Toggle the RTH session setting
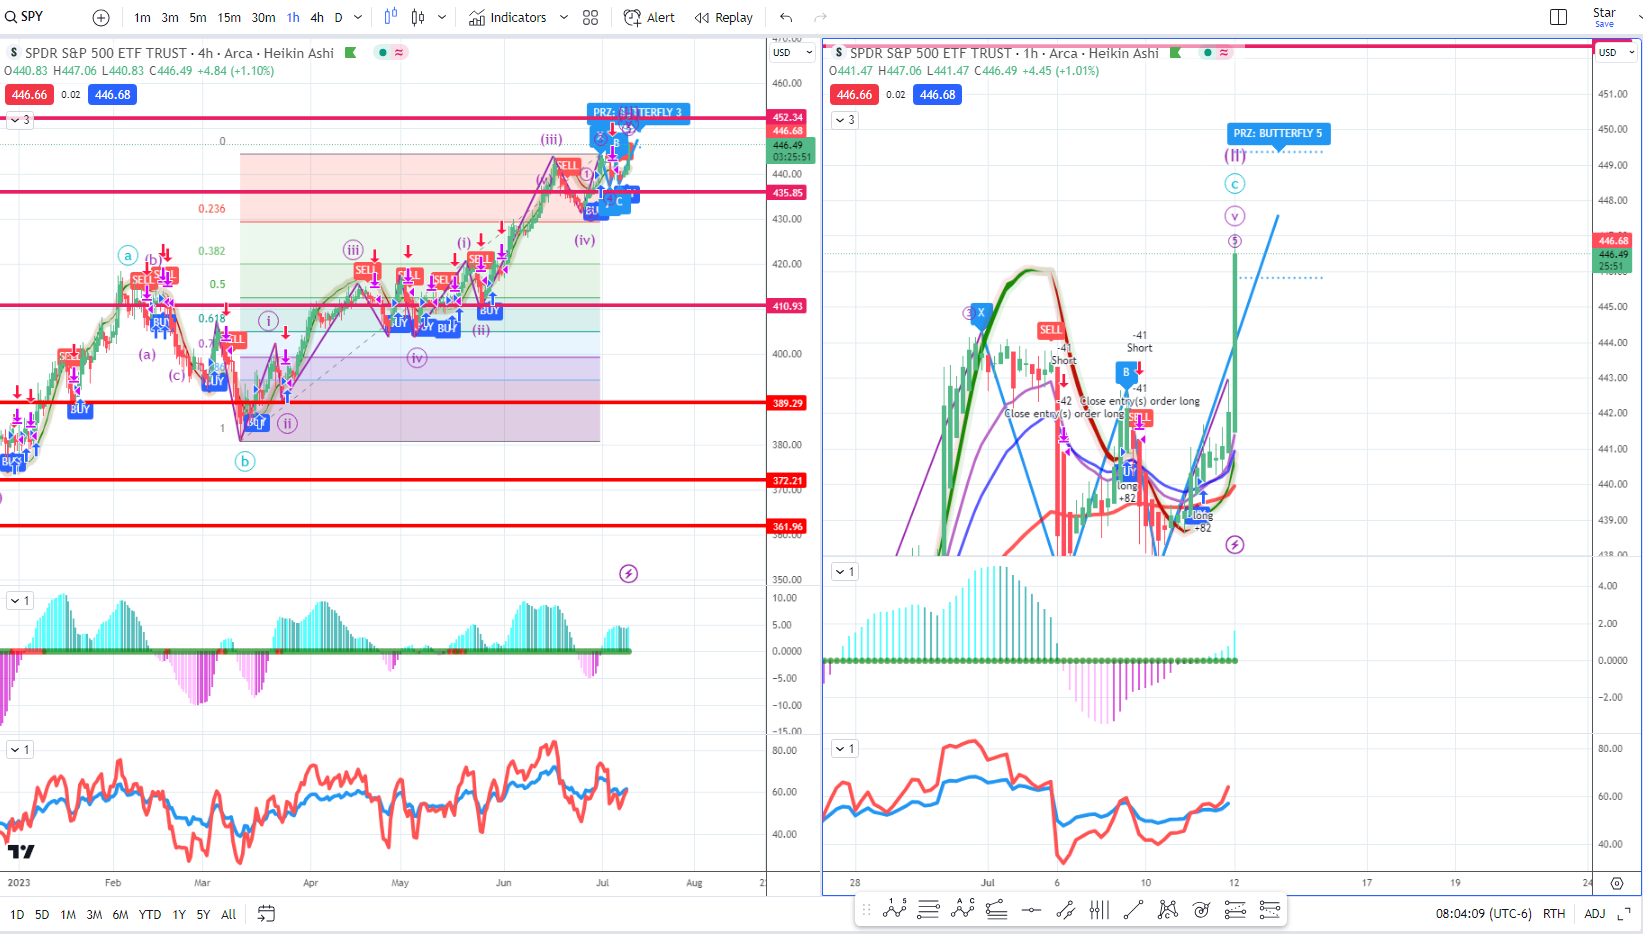Viewport: 1643px width, 934px height. tap(1554, 914)
